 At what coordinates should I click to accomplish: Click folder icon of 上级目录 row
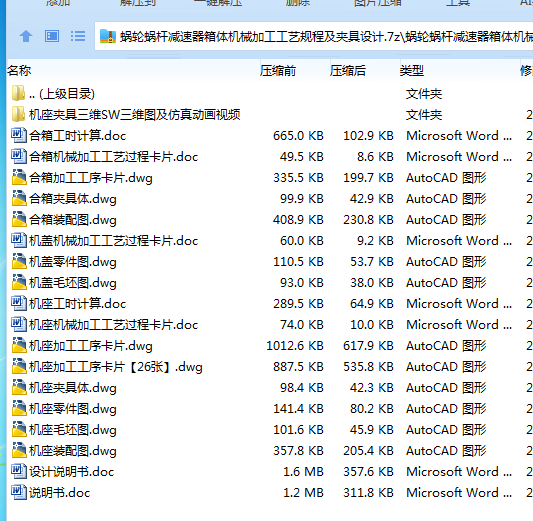point(18,93)
